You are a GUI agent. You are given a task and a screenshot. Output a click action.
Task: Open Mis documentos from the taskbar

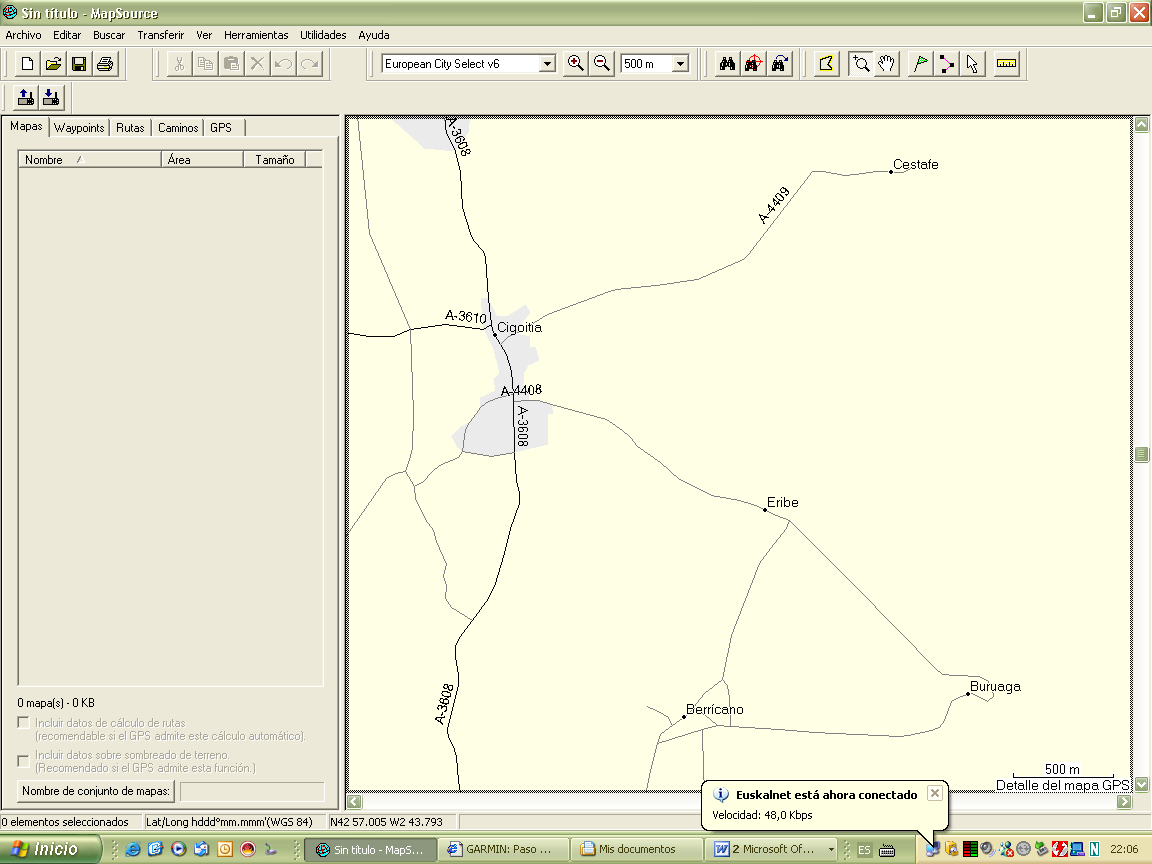click(636, 850)
